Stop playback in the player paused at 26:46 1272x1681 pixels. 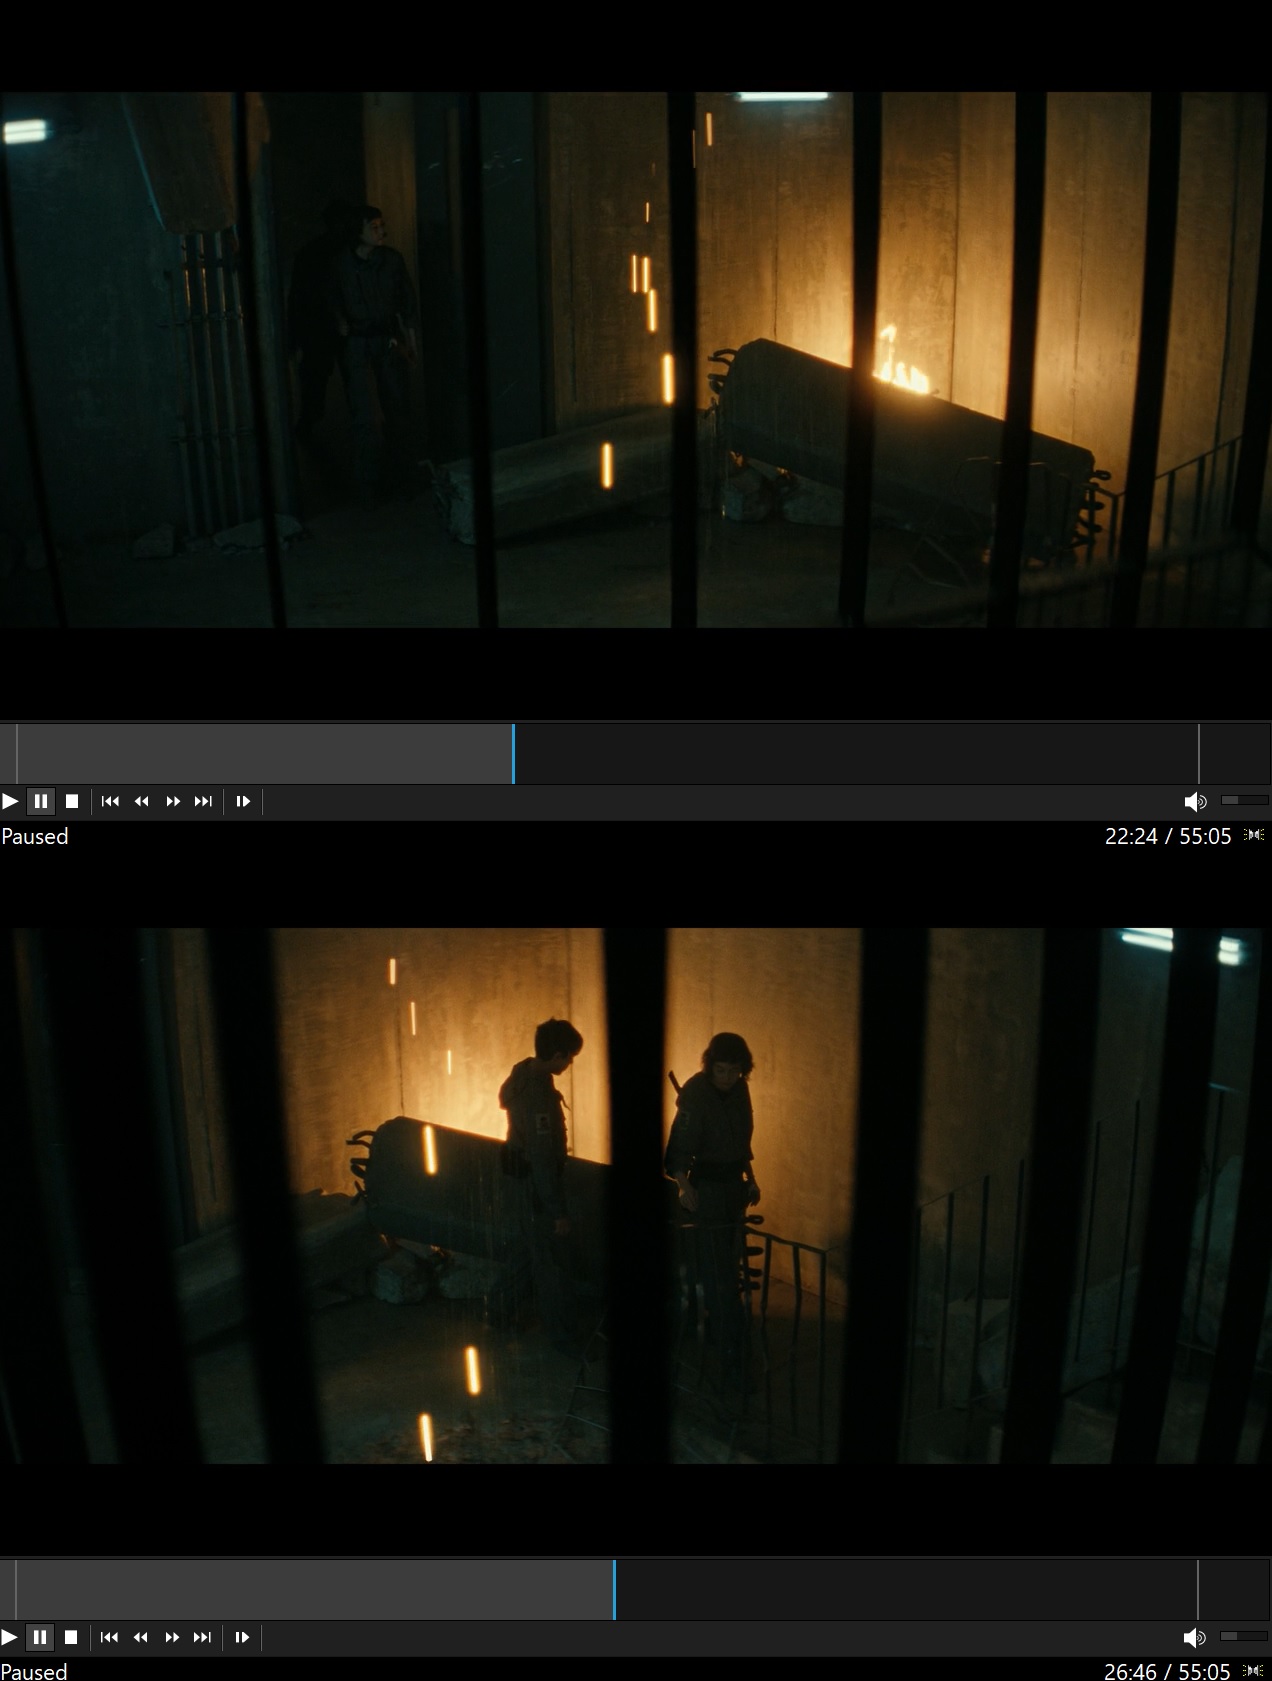tap(71, 1637)
